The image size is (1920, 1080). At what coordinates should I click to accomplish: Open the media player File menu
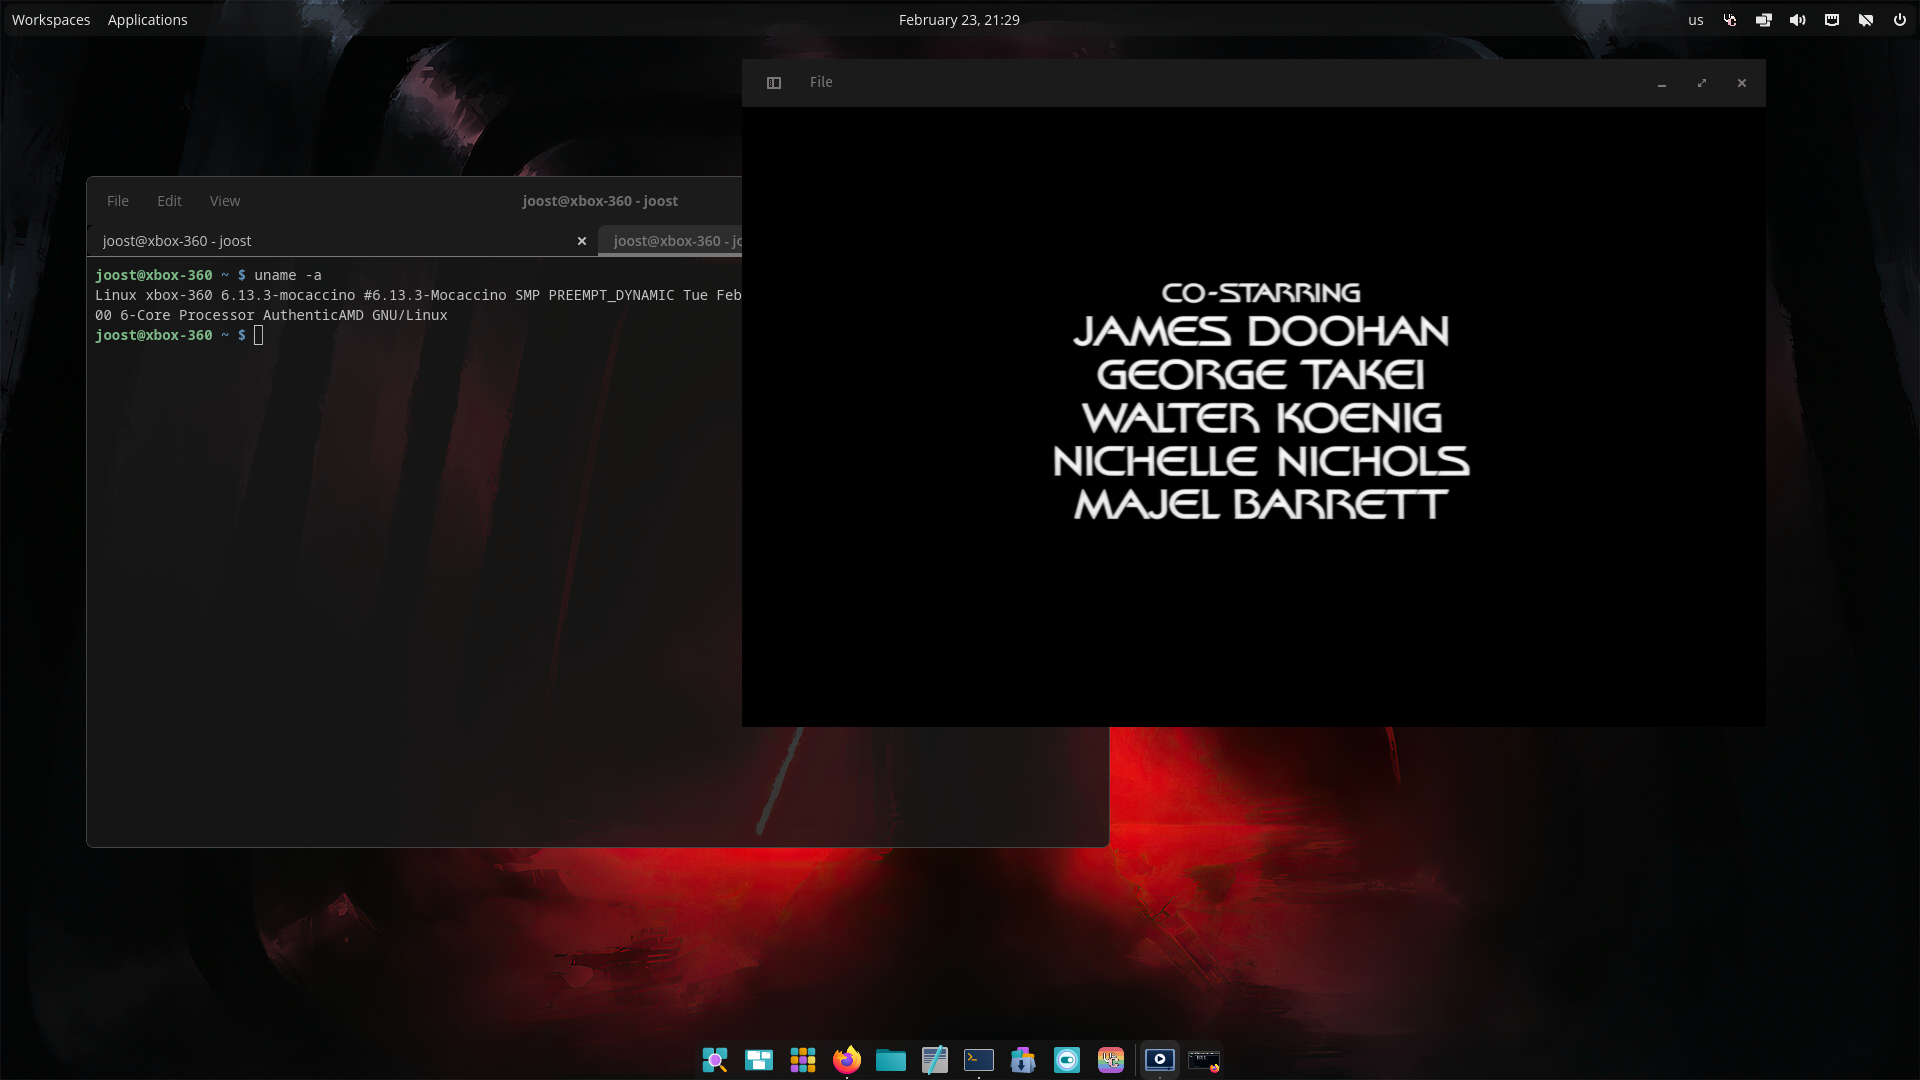pos(821,82)
